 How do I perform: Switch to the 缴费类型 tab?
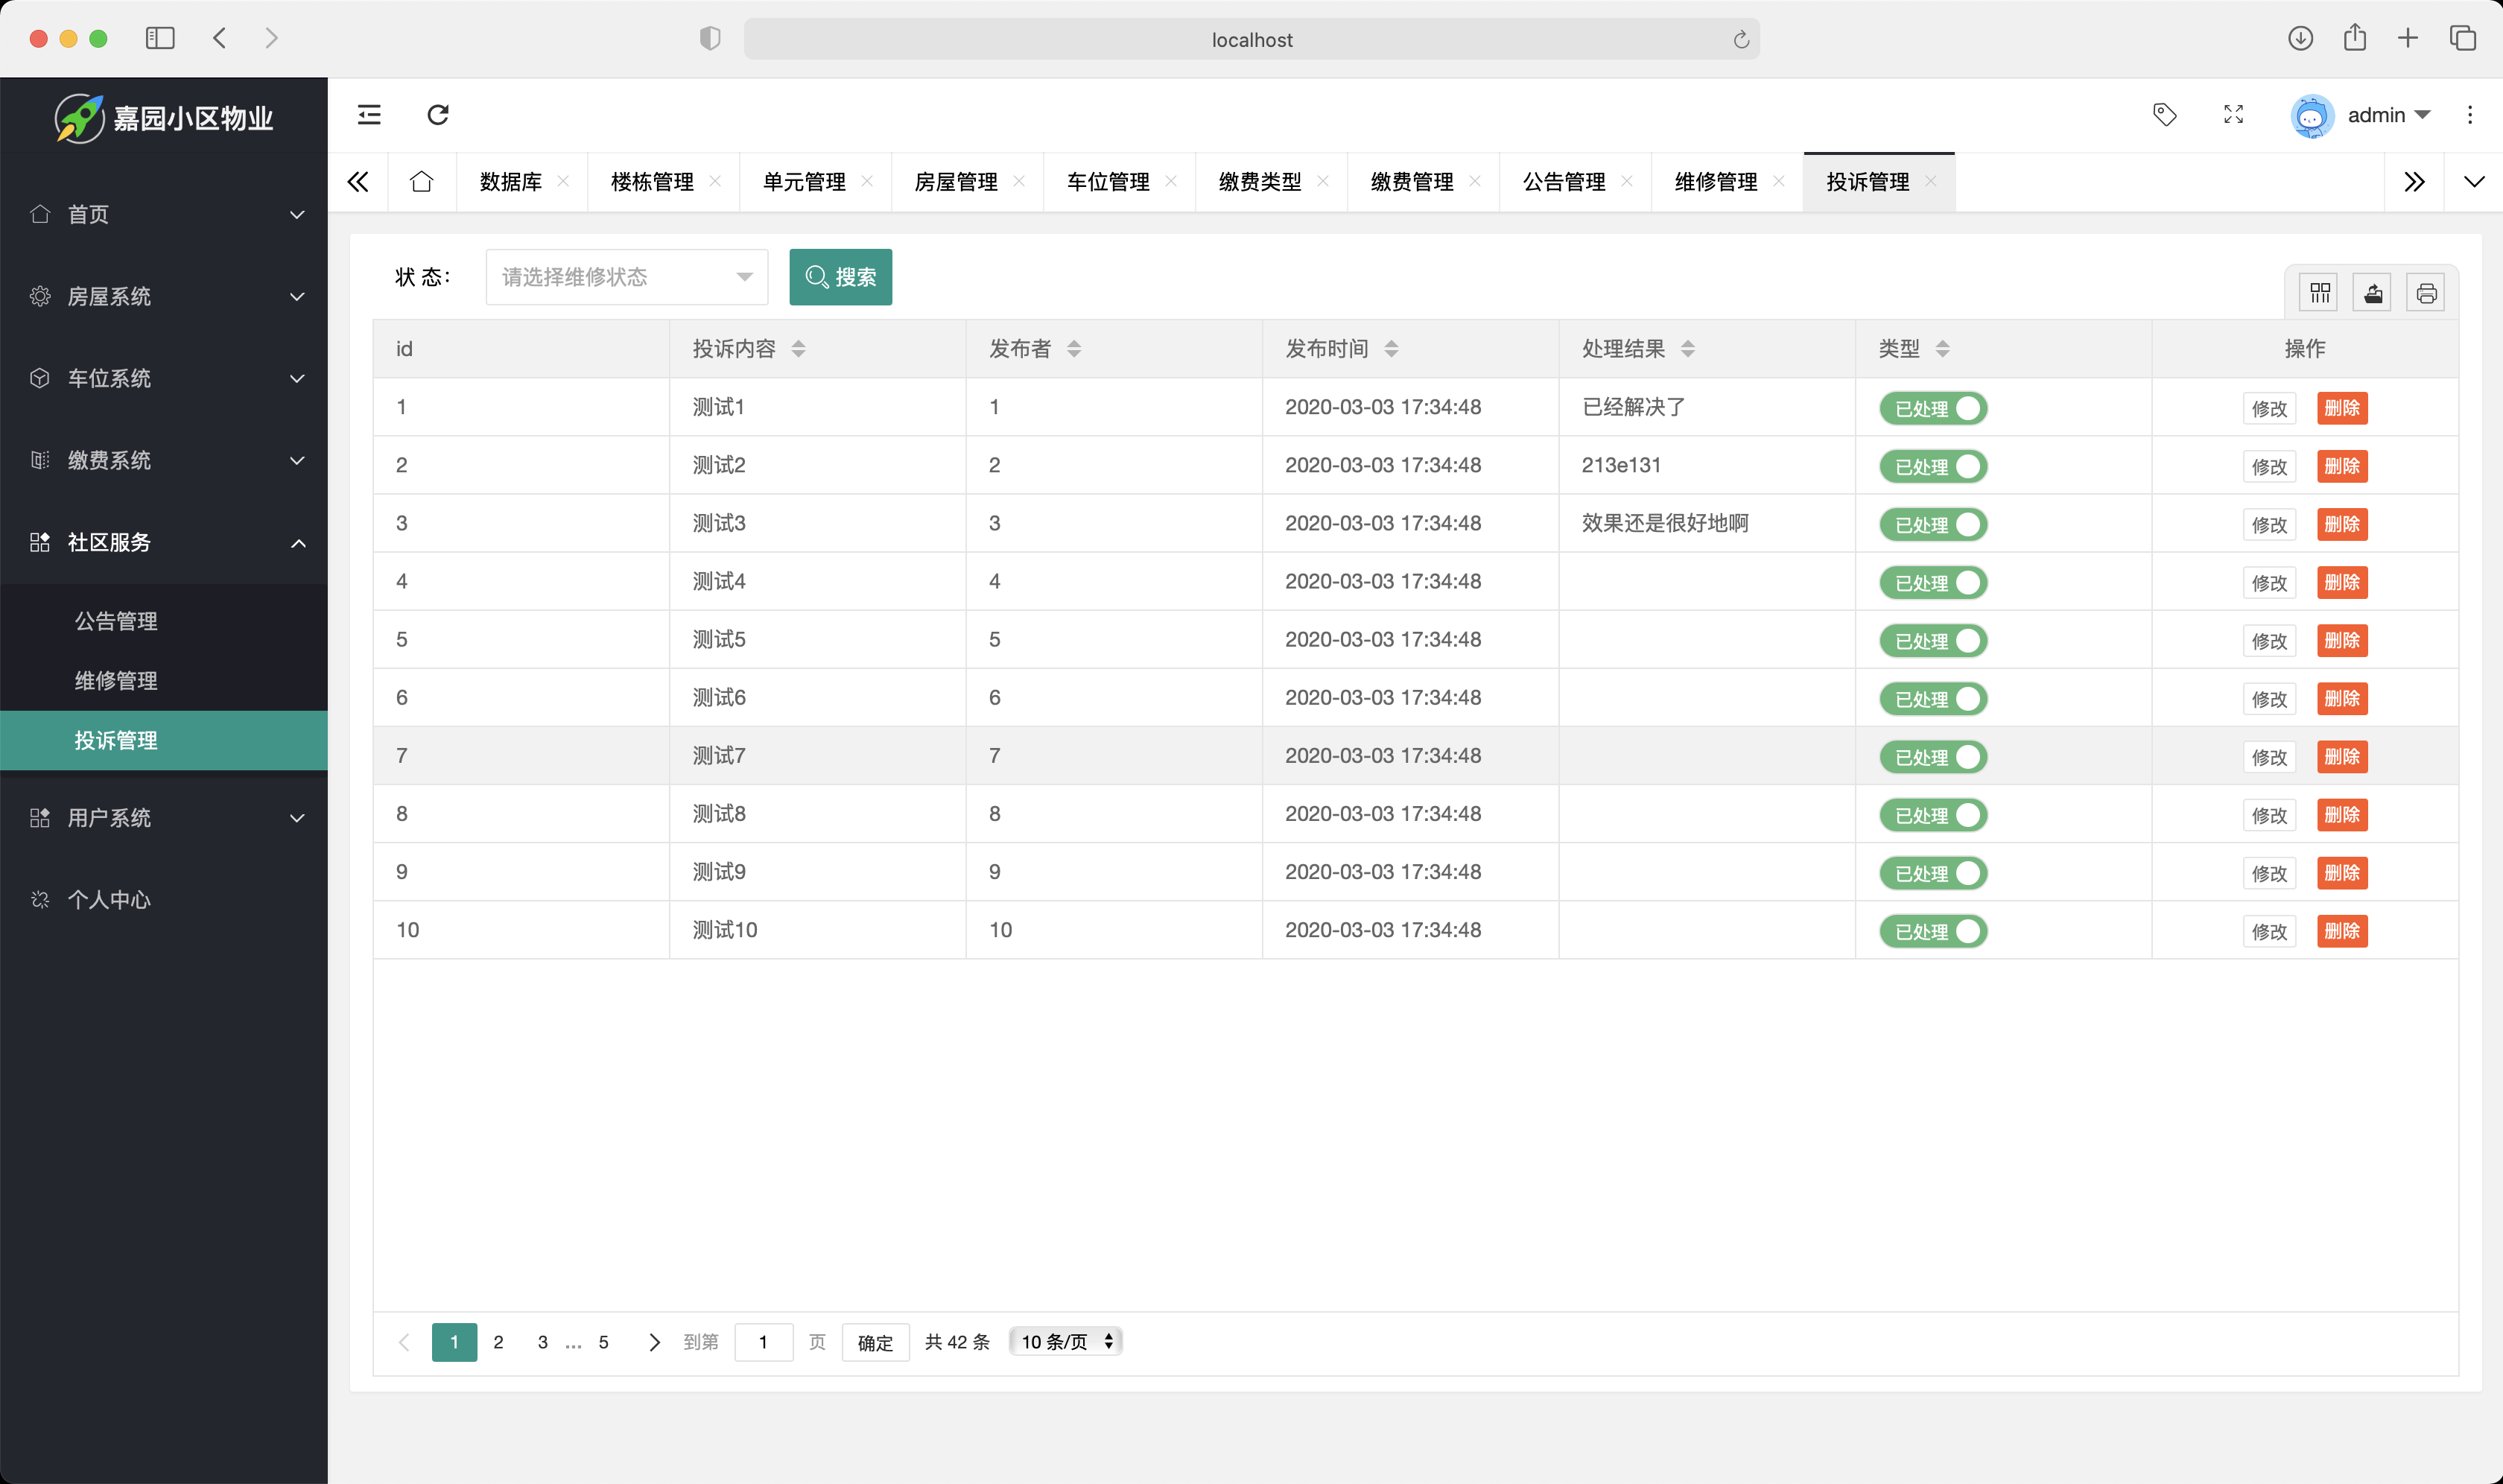pyautogui.click(x=1260, y=182)
